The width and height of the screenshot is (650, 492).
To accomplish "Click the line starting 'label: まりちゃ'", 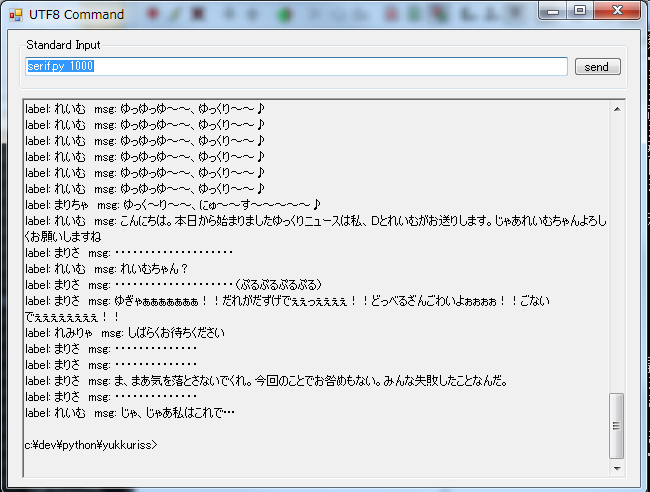I will tap(172, 205).
